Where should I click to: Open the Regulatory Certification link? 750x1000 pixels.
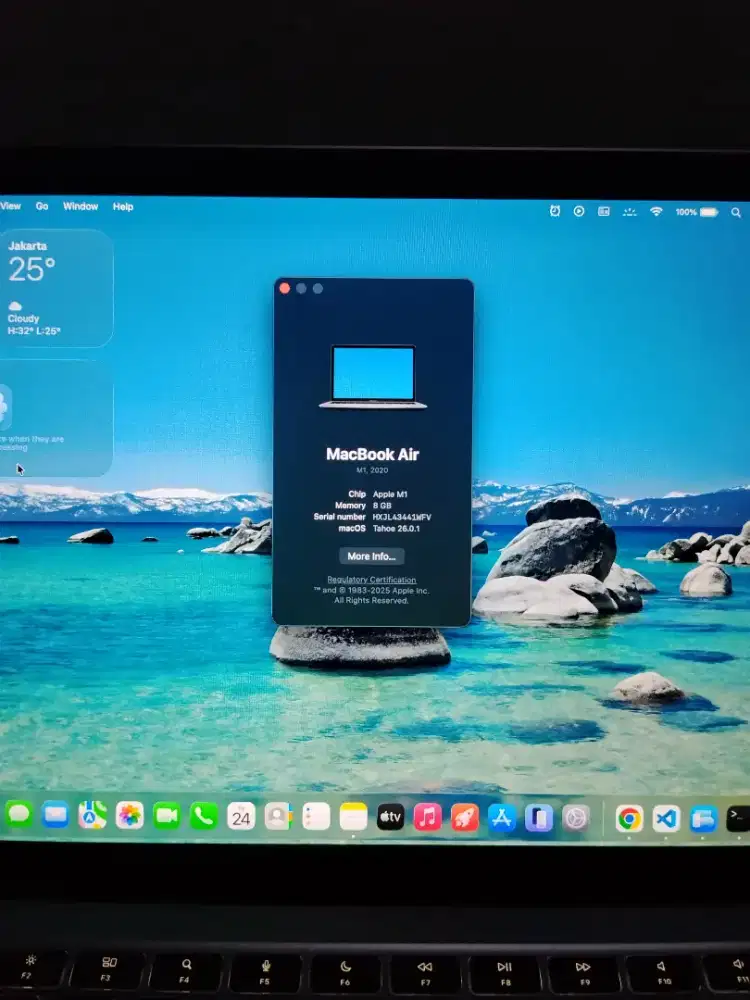coord(372,580)
